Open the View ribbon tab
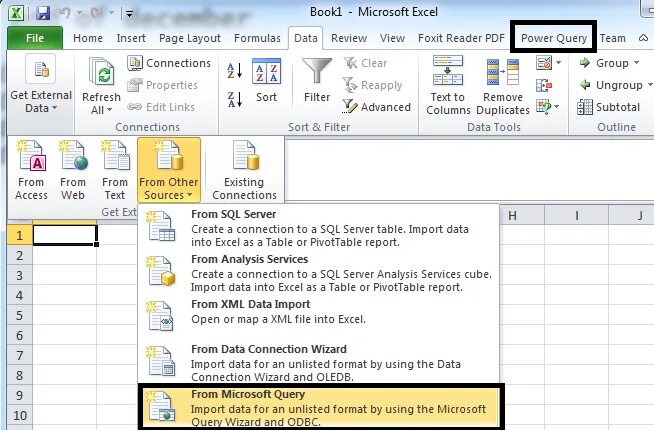 [x=392, y=38]
